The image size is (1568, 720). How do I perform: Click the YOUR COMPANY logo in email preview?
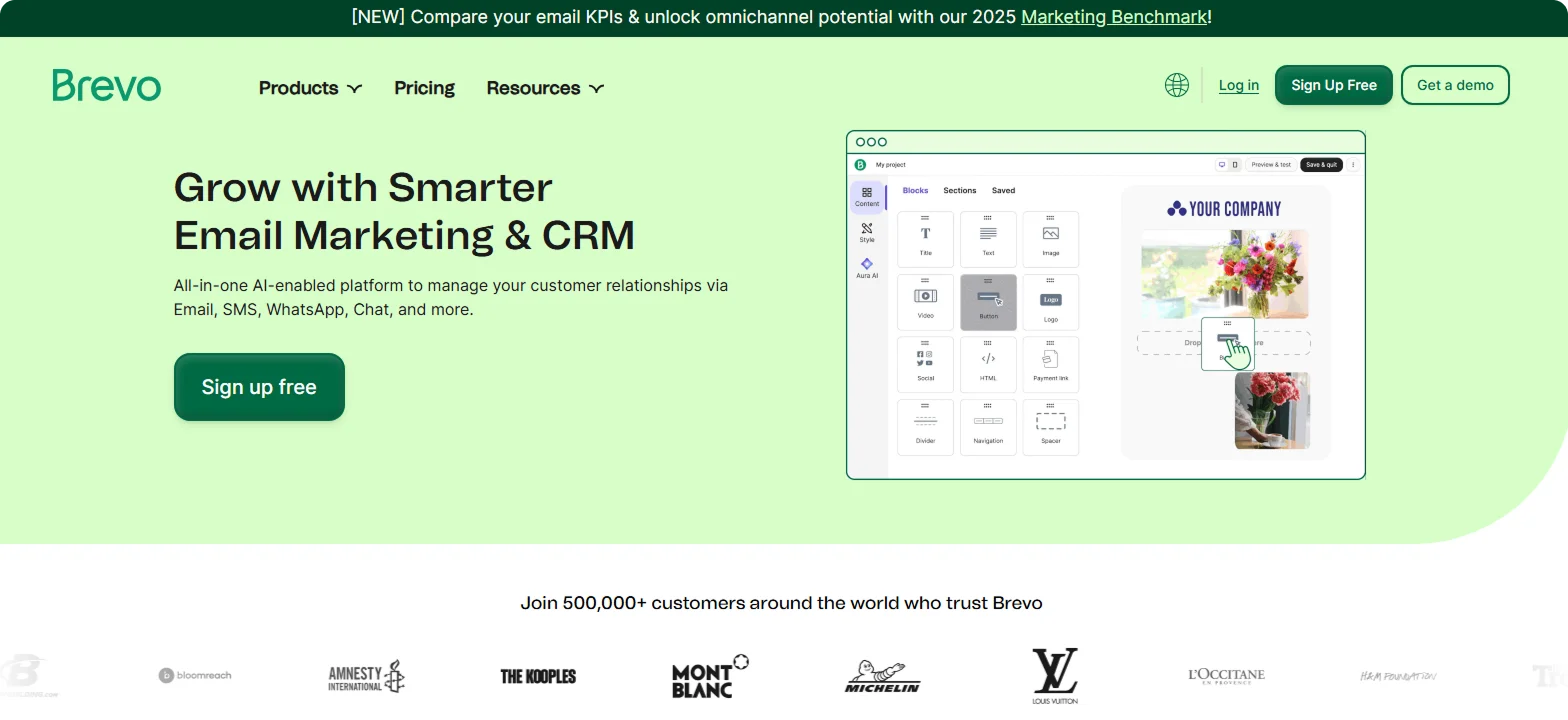coord(1224,209)
